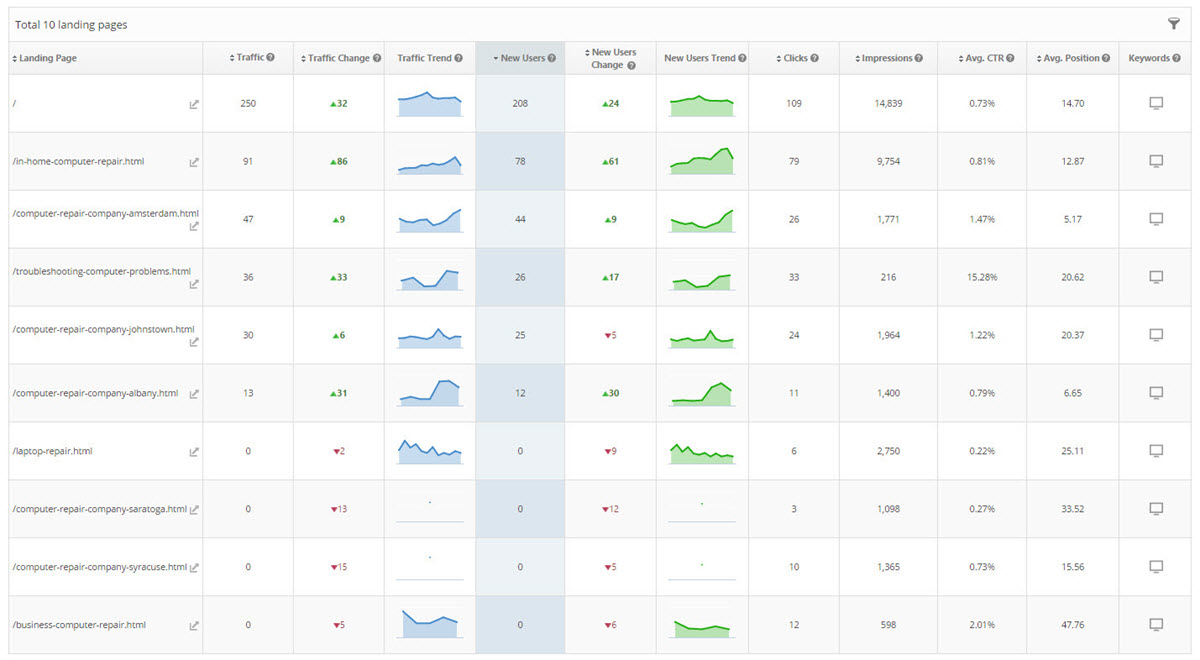Sort by the New Users column header
This screenshot has width=1200, height=660.
[522, 58]
